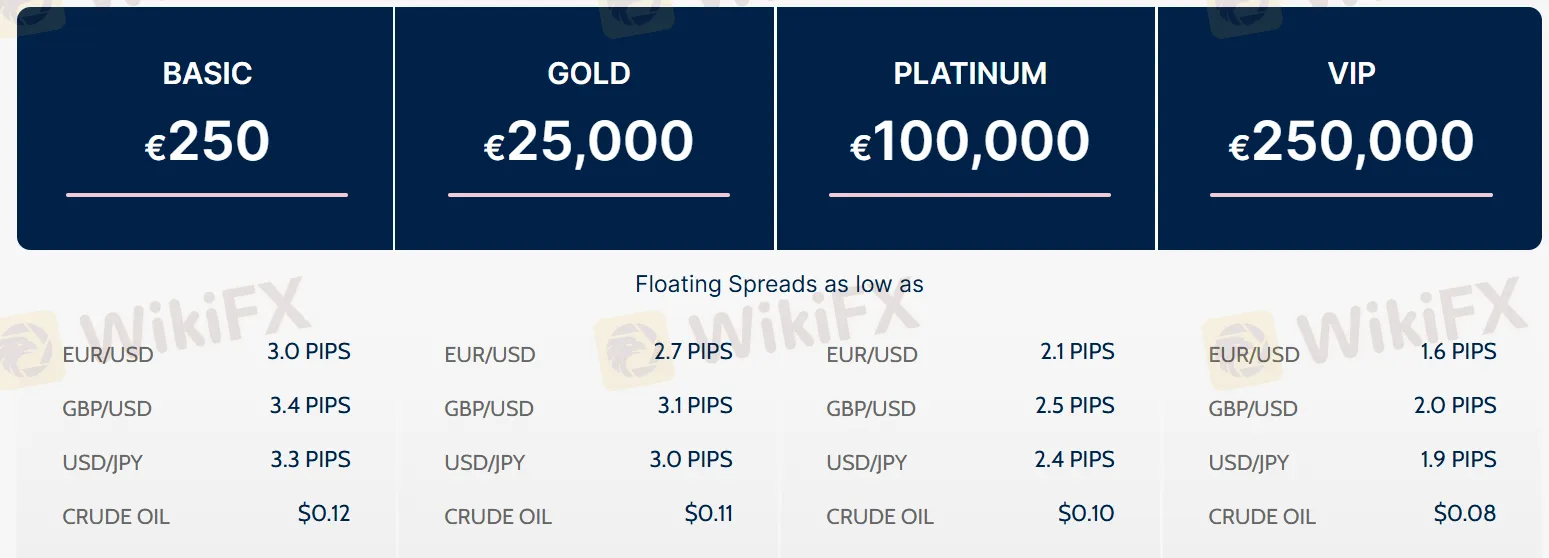Viewport: 1549px width, 558px height.
Task: Click the Basic USD/JPY label
Action: pyautogui.click(x=102, y=462)
